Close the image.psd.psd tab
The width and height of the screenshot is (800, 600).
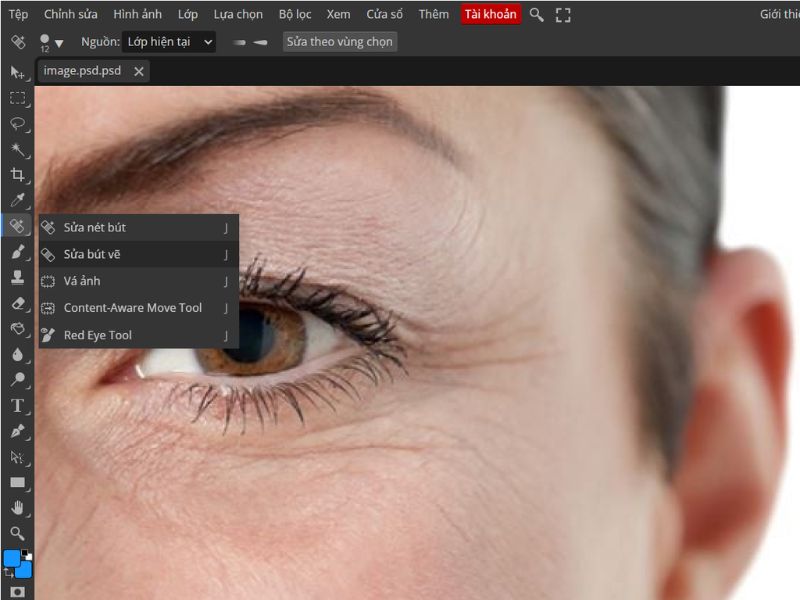139,71
